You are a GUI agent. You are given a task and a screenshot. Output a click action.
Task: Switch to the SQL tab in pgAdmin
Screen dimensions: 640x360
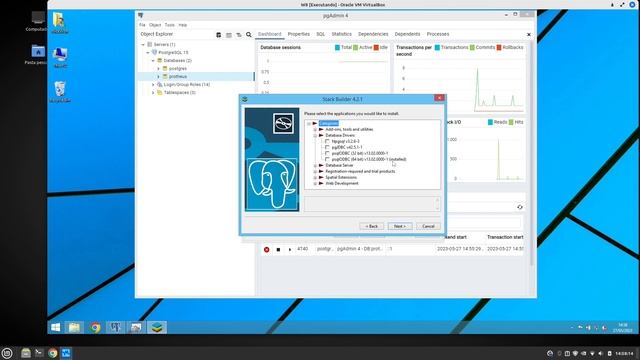tap(321, 34)
